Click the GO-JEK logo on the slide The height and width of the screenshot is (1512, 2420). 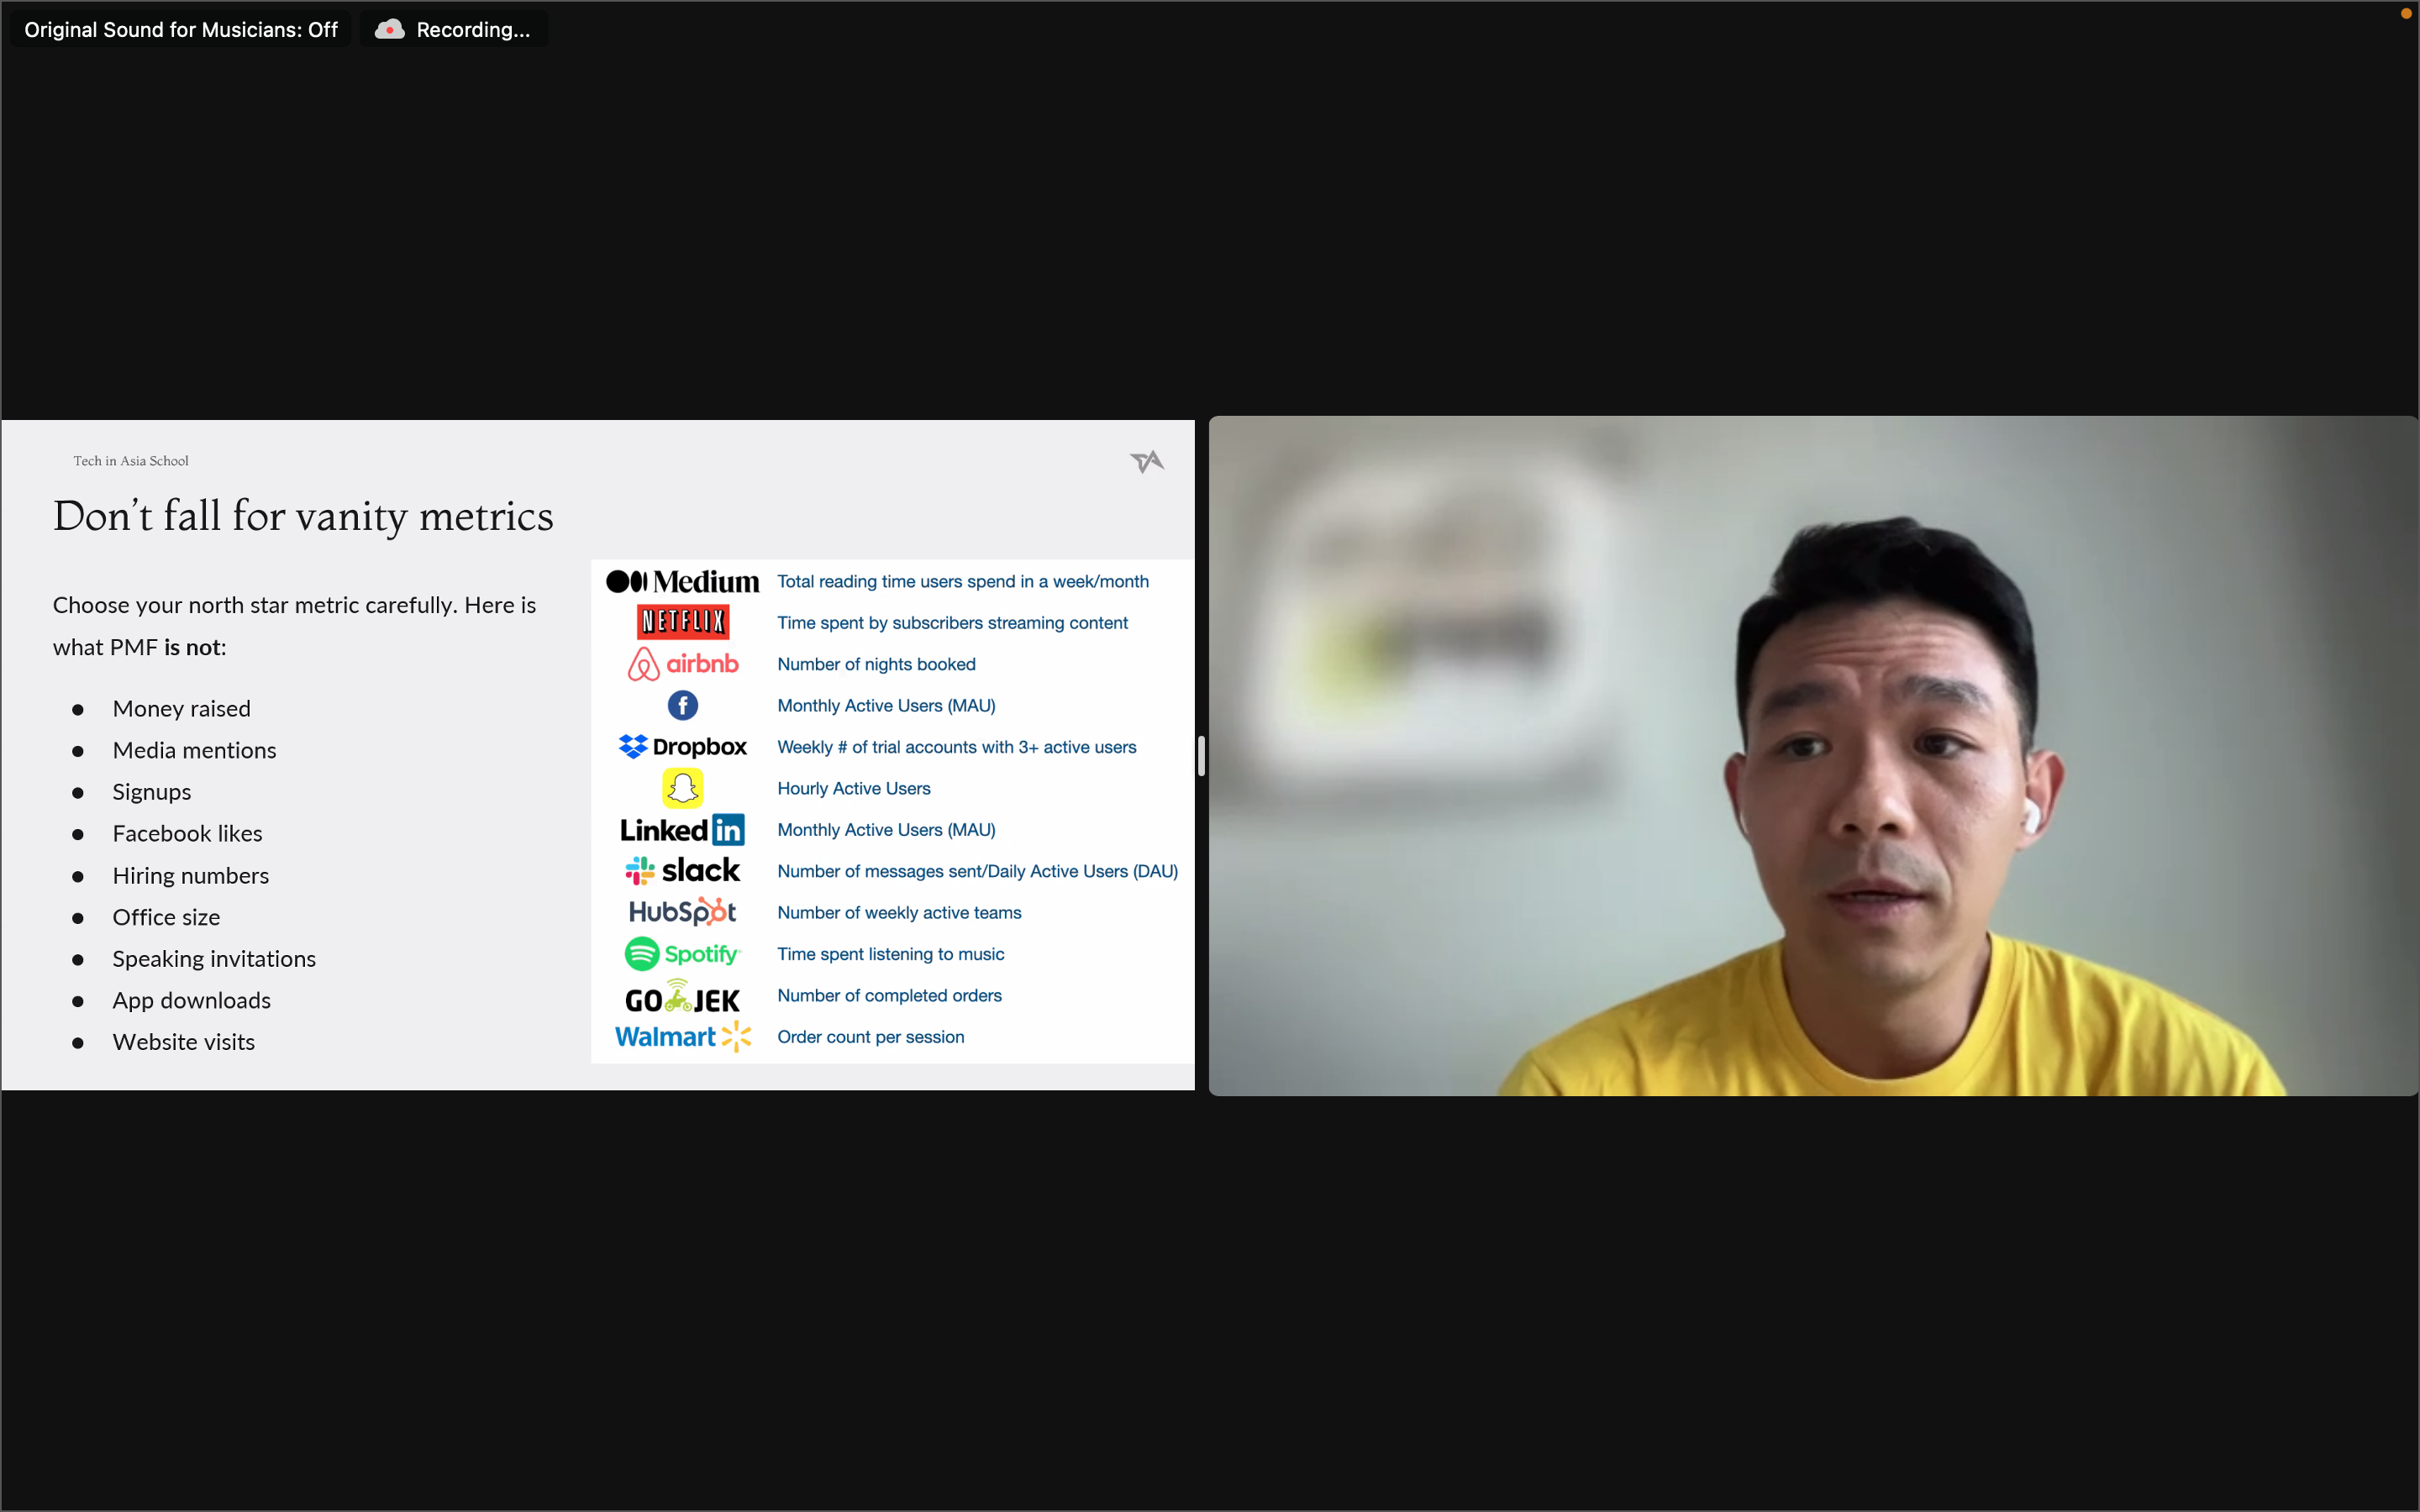[x=683, y=996]
